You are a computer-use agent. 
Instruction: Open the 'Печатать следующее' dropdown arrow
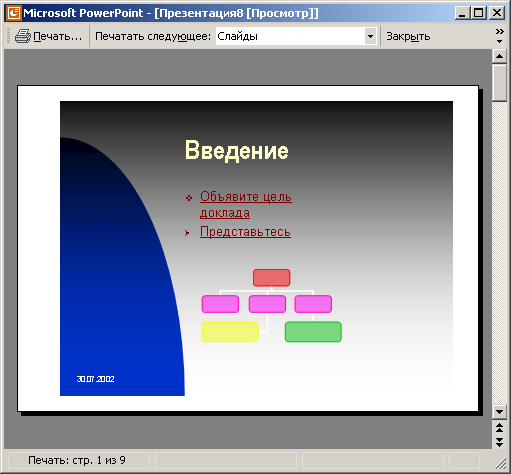tap(370, 36)
